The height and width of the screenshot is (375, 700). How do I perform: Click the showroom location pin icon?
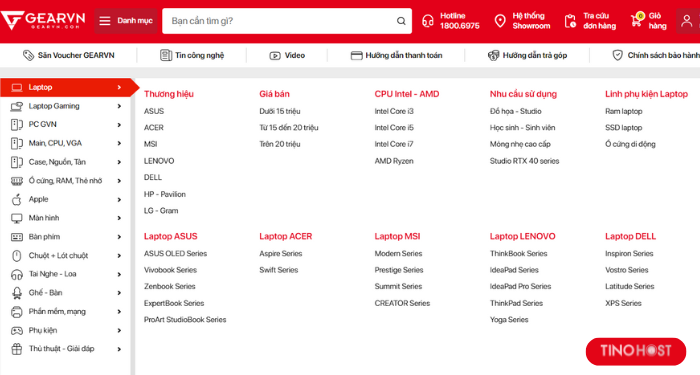point(500,21)
